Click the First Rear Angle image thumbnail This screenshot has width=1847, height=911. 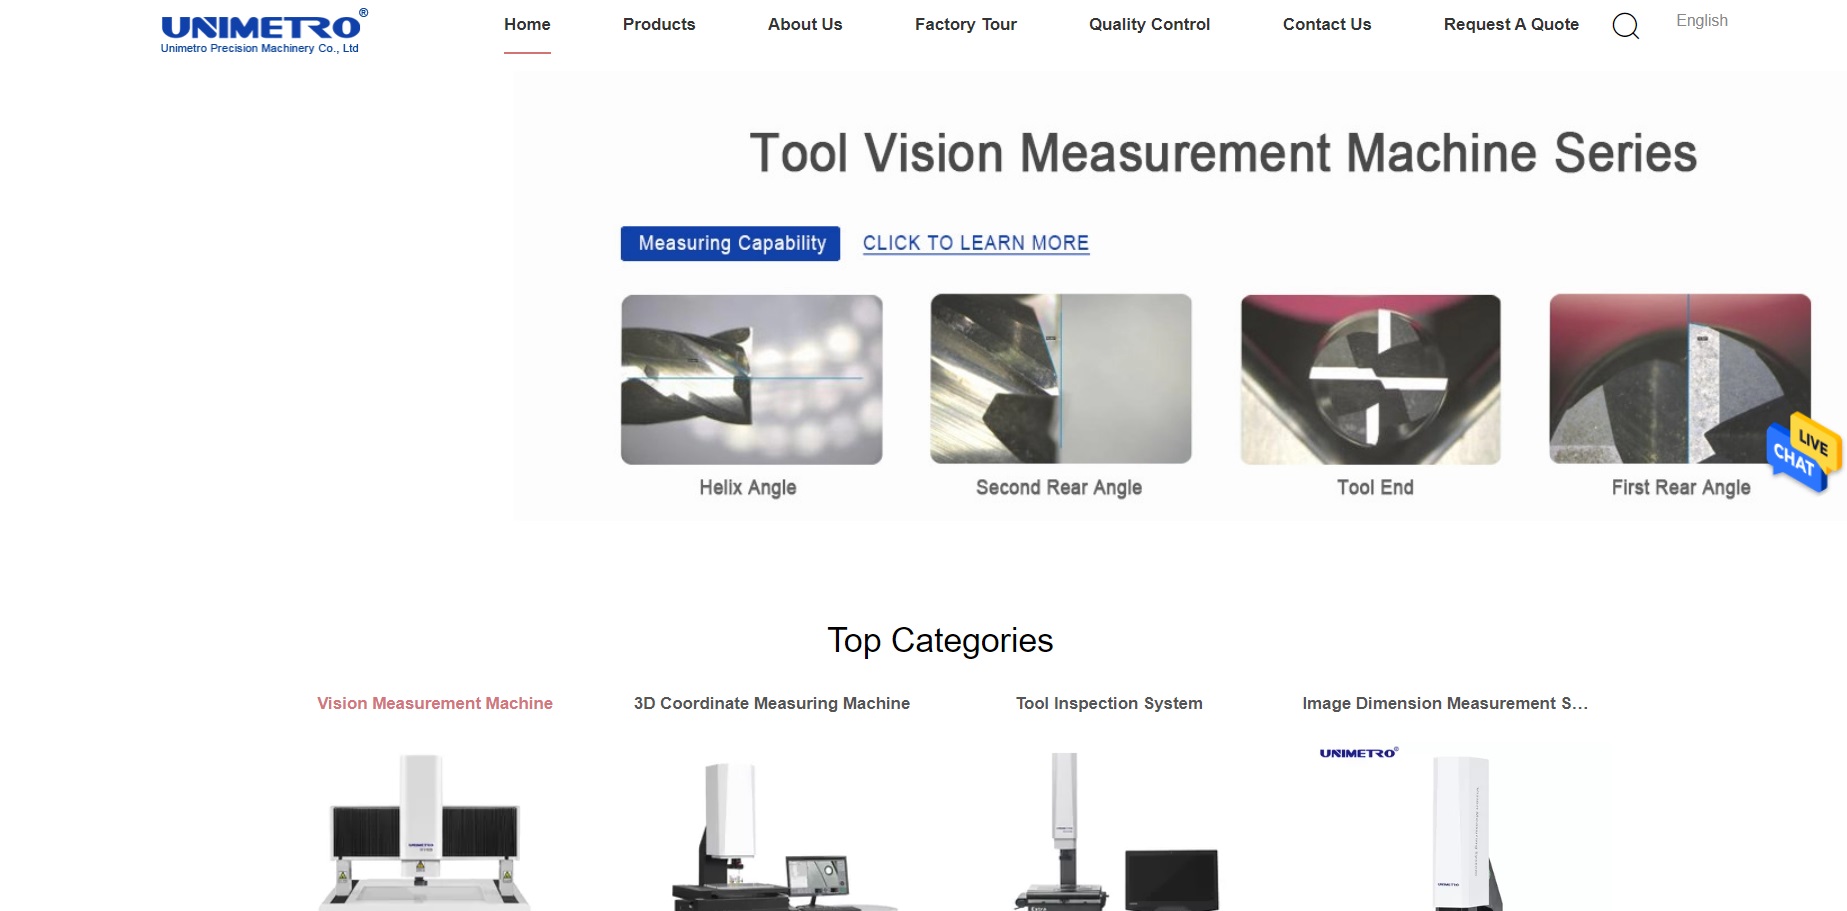coord(1680,378)
